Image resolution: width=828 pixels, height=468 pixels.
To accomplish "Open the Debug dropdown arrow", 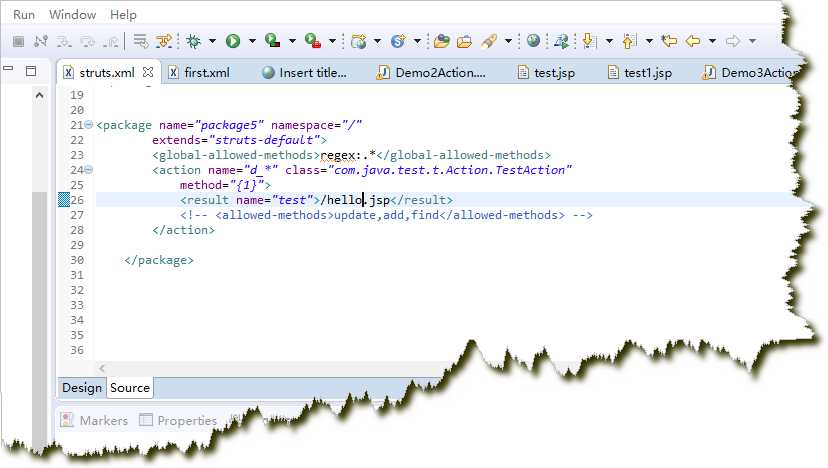I will [212, 41].
